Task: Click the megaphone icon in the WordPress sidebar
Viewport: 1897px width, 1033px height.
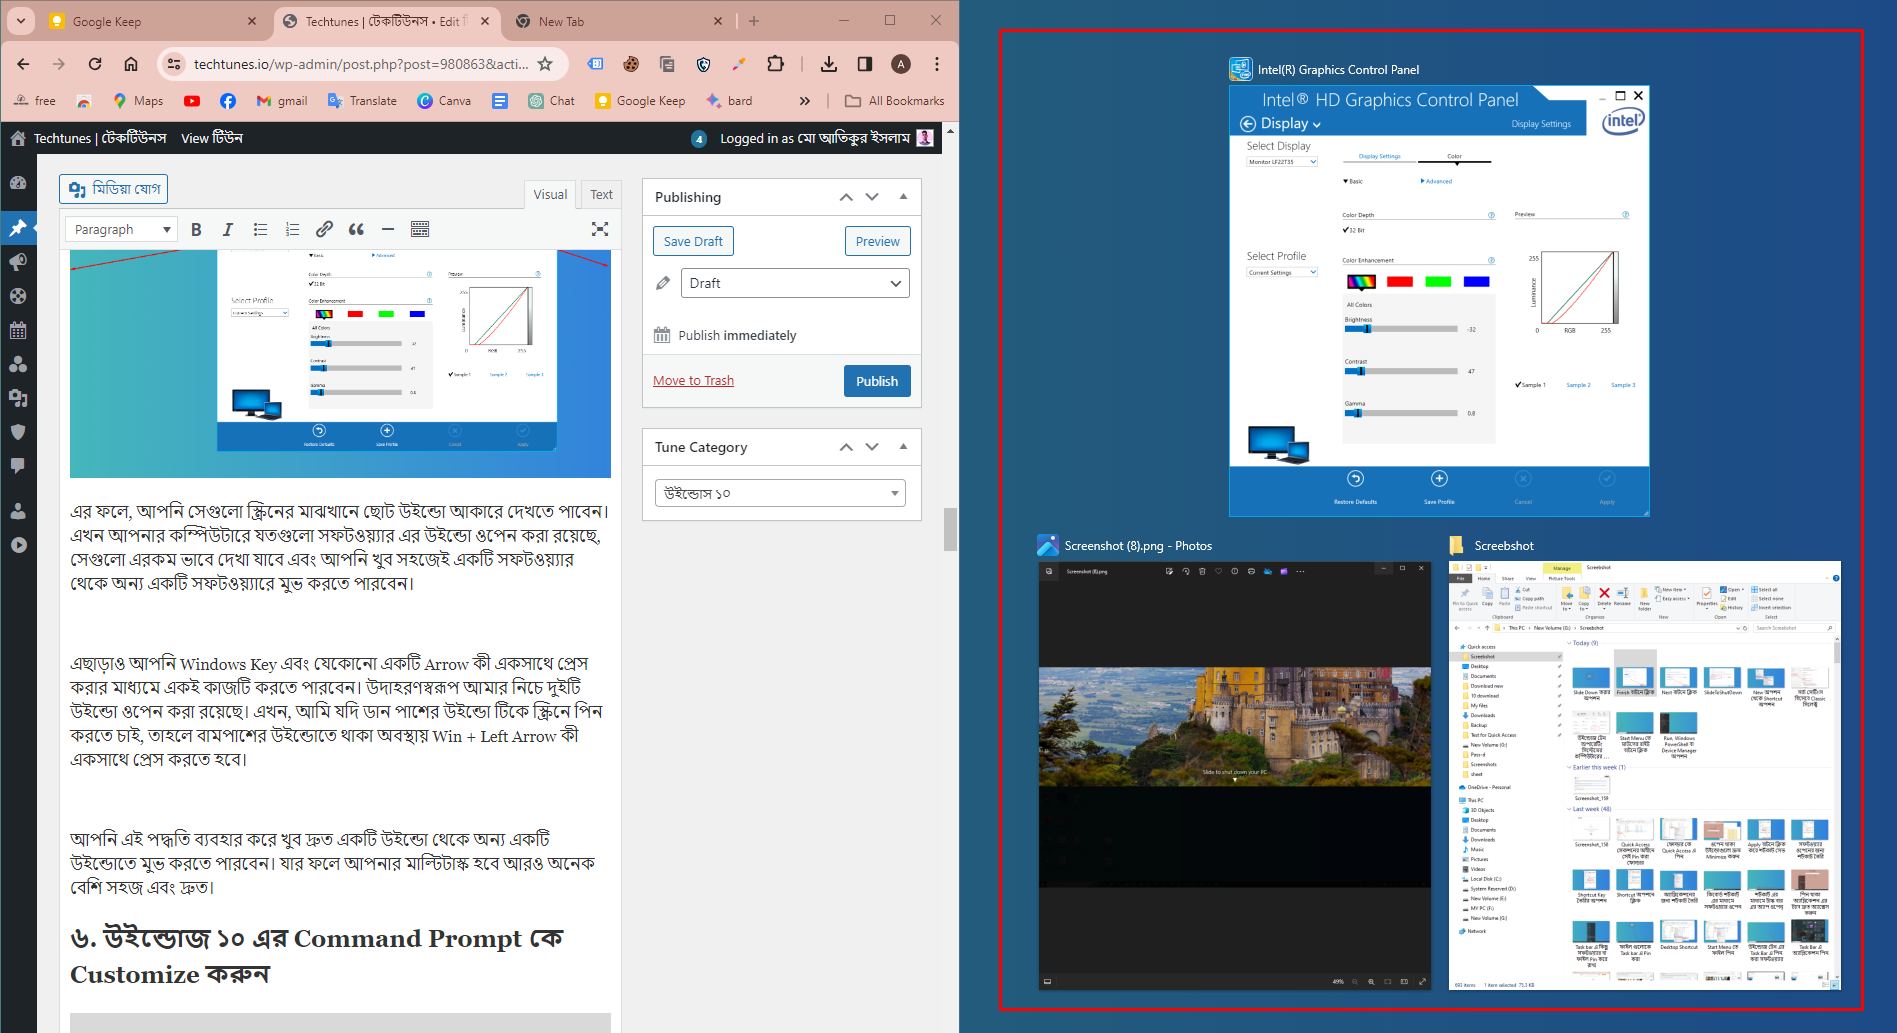Action: [18, 262]
